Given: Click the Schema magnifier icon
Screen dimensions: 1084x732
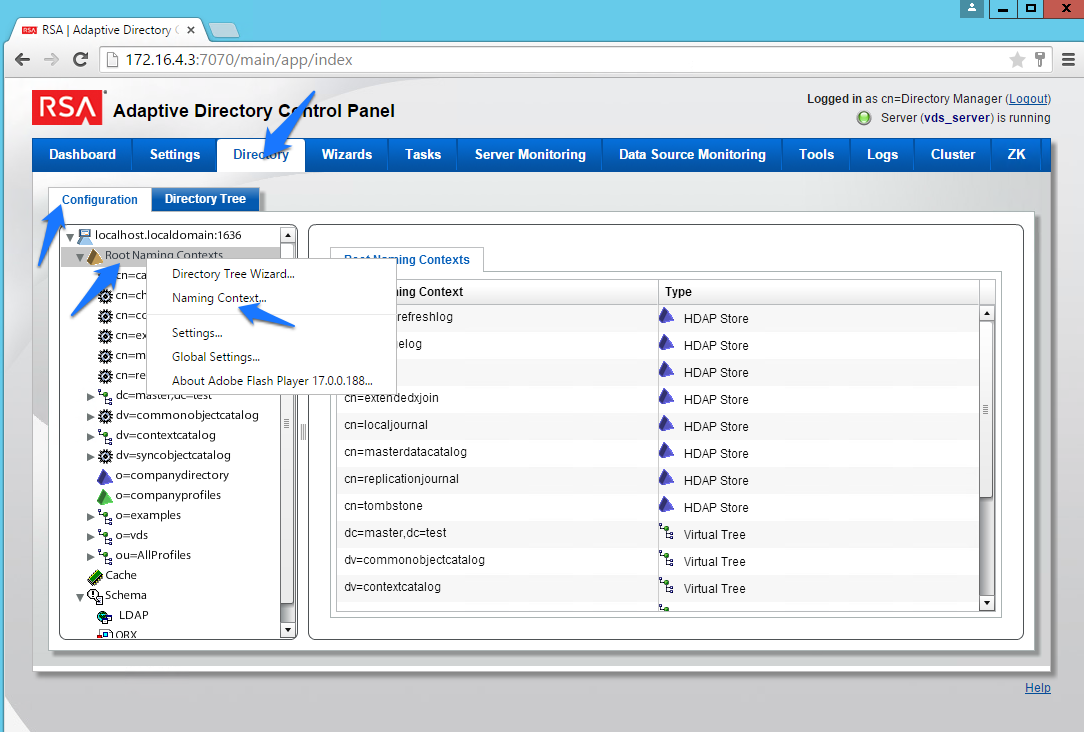Looking at the screenshot, I should [x=95, y=596].
